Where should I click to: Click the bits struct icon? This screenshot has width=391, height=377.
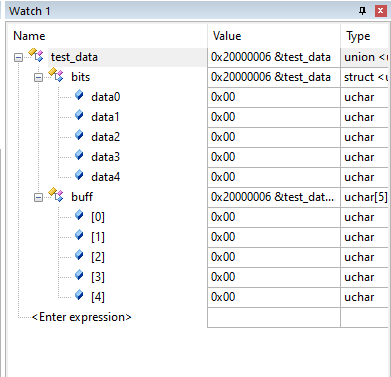56,75
